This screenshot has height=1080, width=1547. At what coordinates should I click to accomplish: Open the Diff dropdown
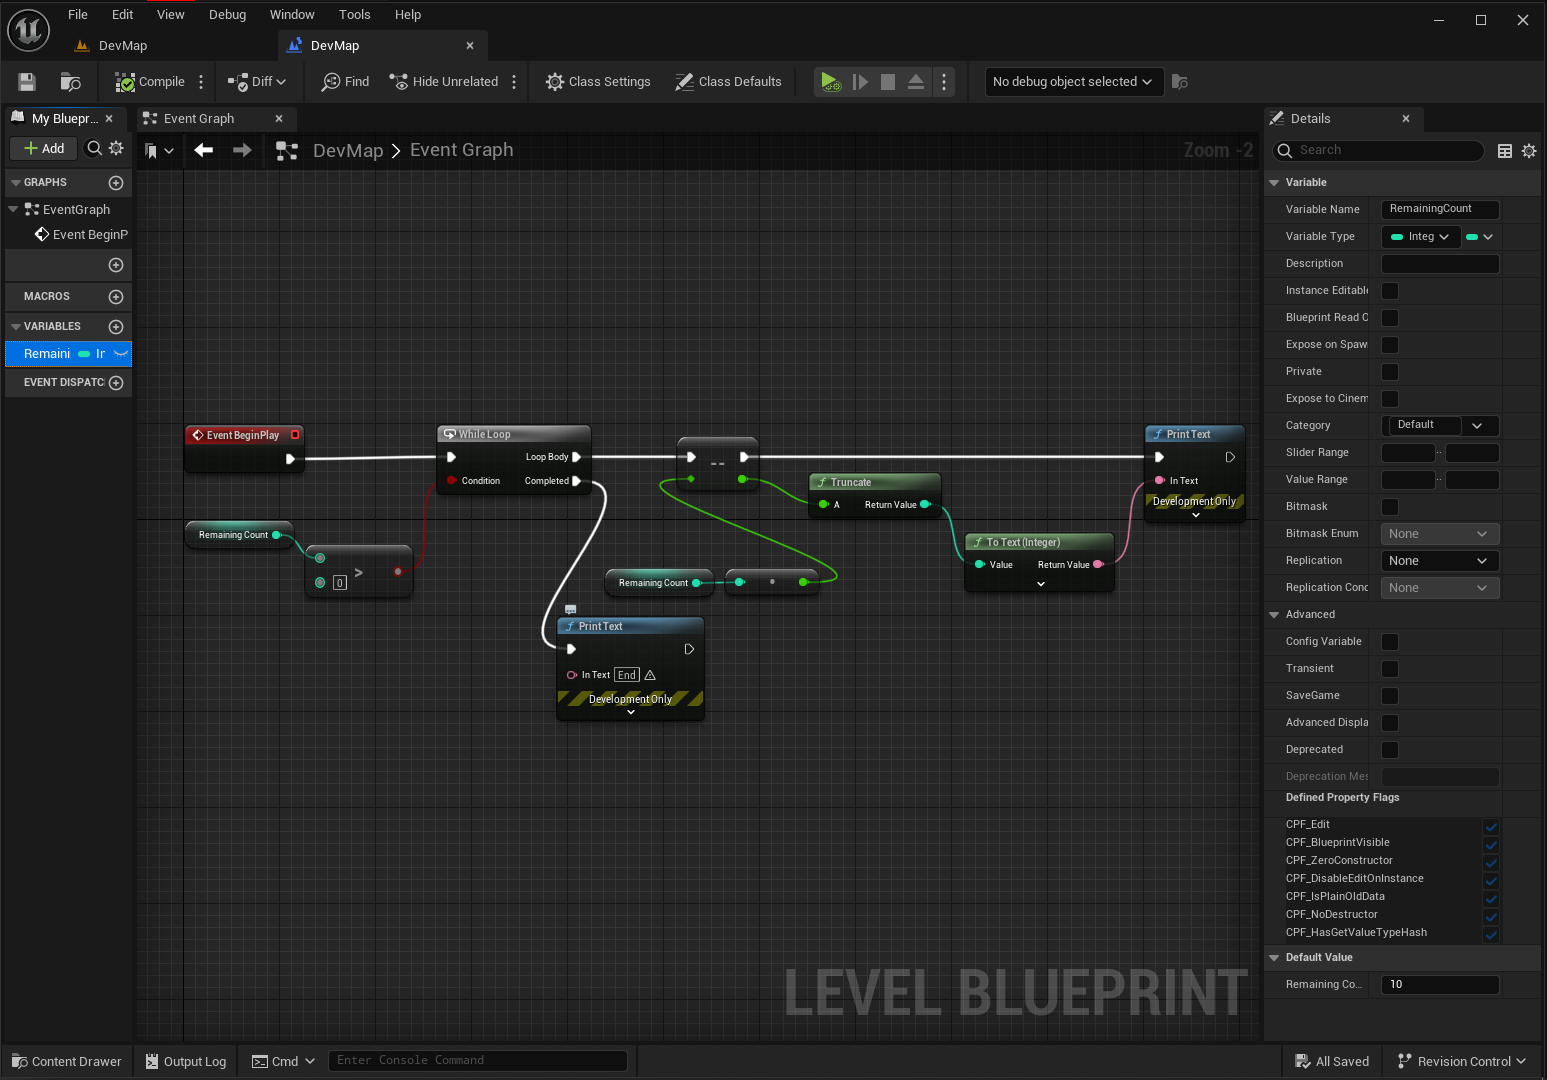coord(257,82)
